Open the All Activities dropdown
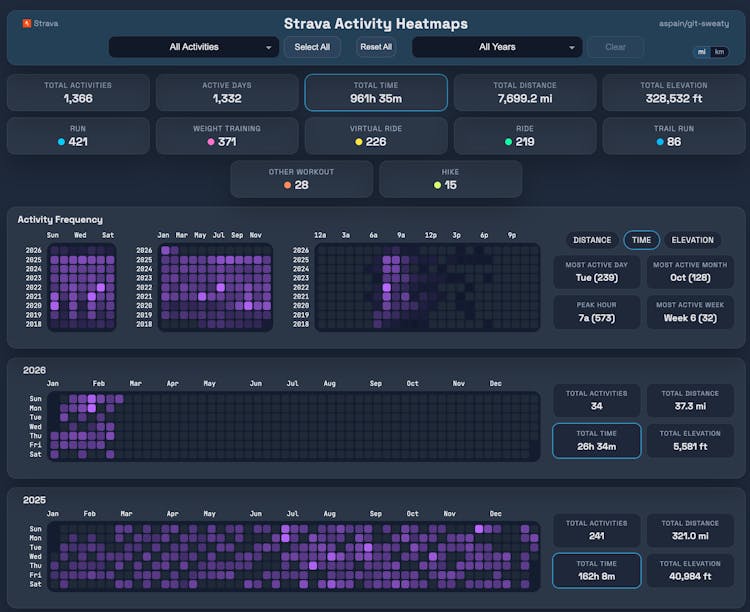The height and width of the screenshot is (612, 750). pyautogui.click(x=194, y=47)
